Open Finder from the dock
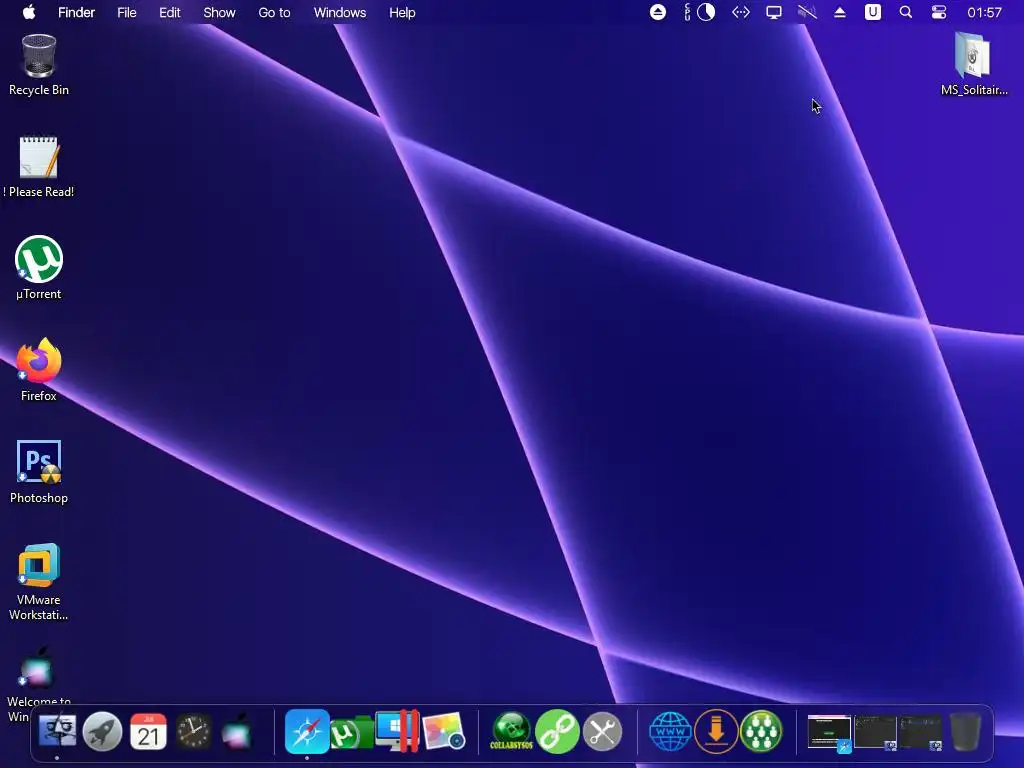1024x768 pixels. (x=57, y=731)
